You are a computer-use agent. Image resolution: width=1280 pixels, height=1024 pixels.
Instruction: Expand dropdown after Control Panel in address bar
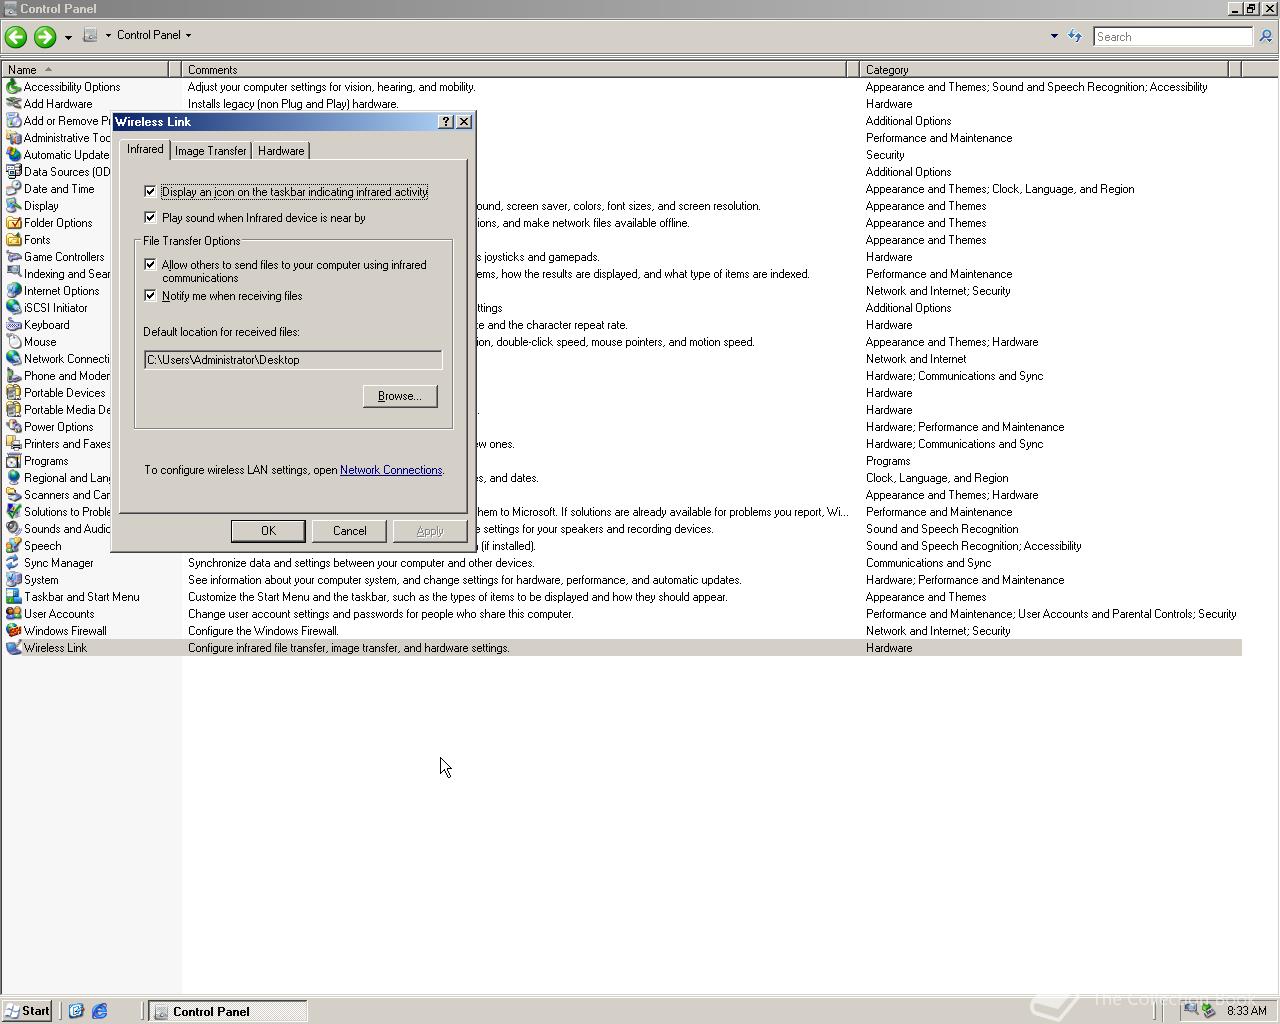(x=188, y=35)
